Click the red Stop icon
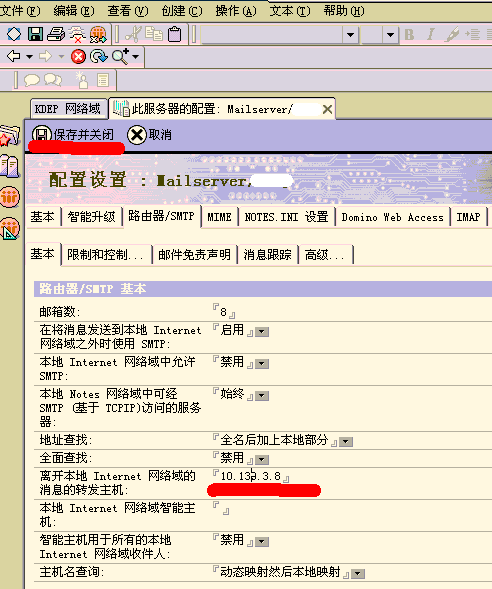Viewport: 492px width, 589px height. coord(78,57)
